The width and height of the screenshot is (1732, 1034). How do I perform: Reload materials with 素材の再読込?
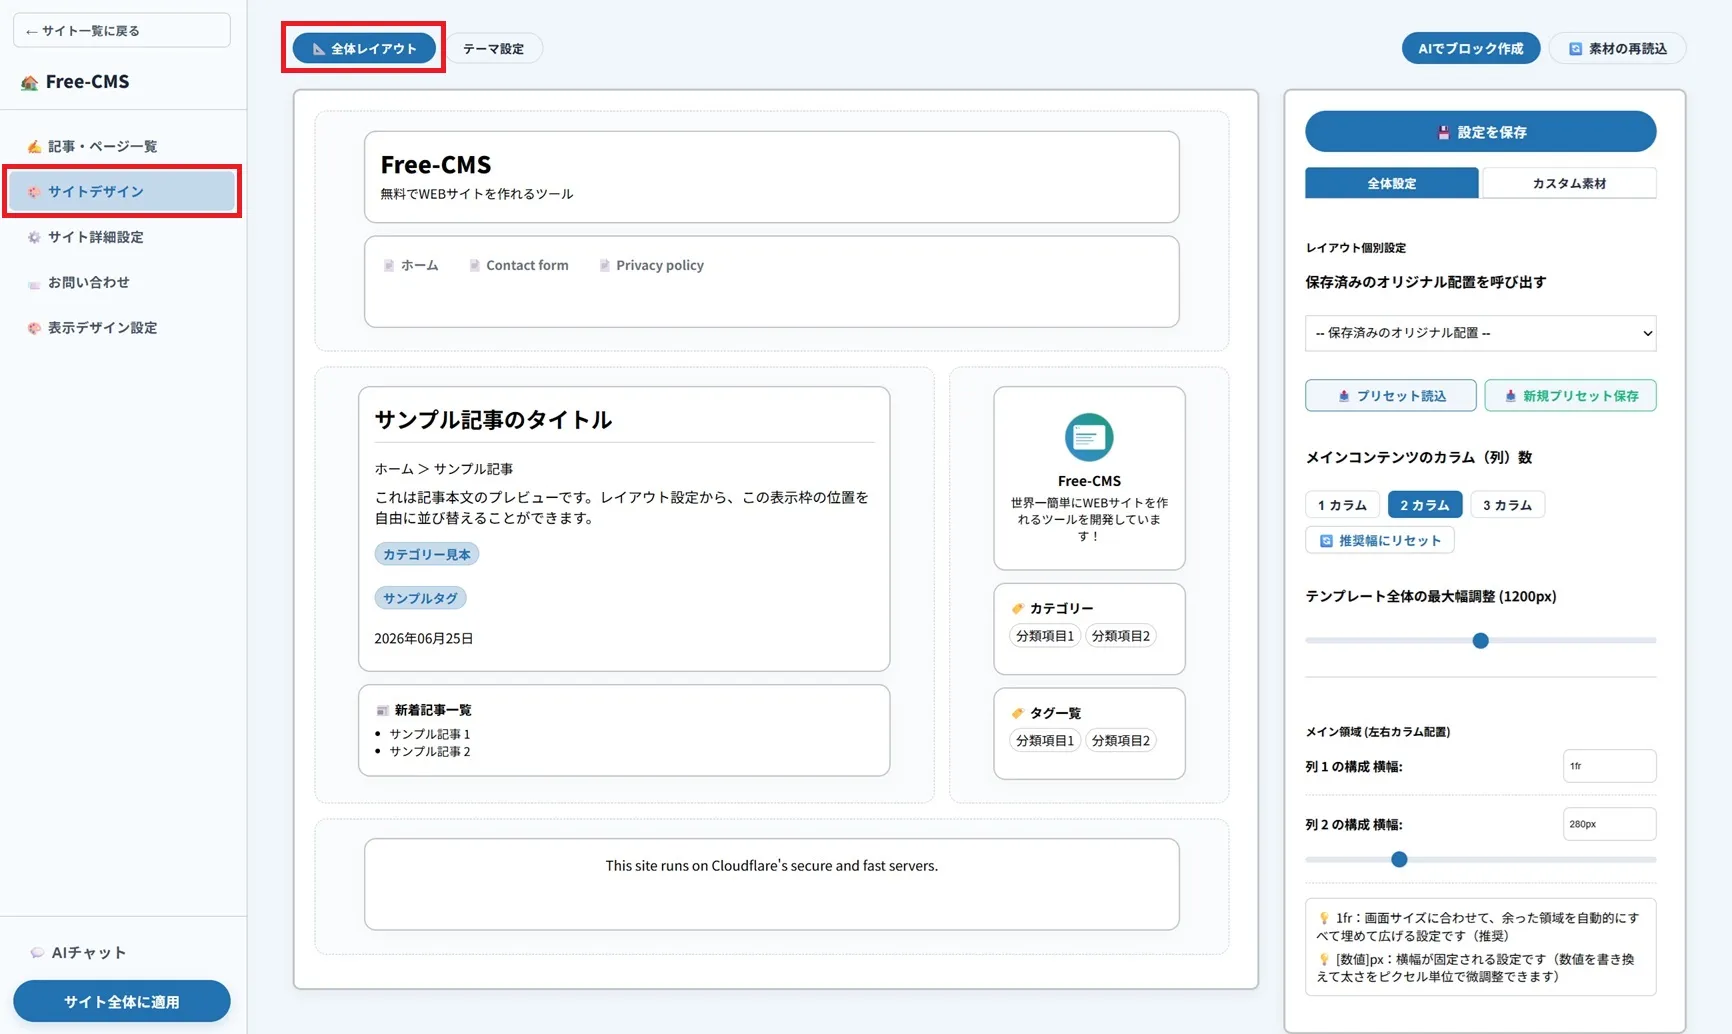coord(1617,49)
